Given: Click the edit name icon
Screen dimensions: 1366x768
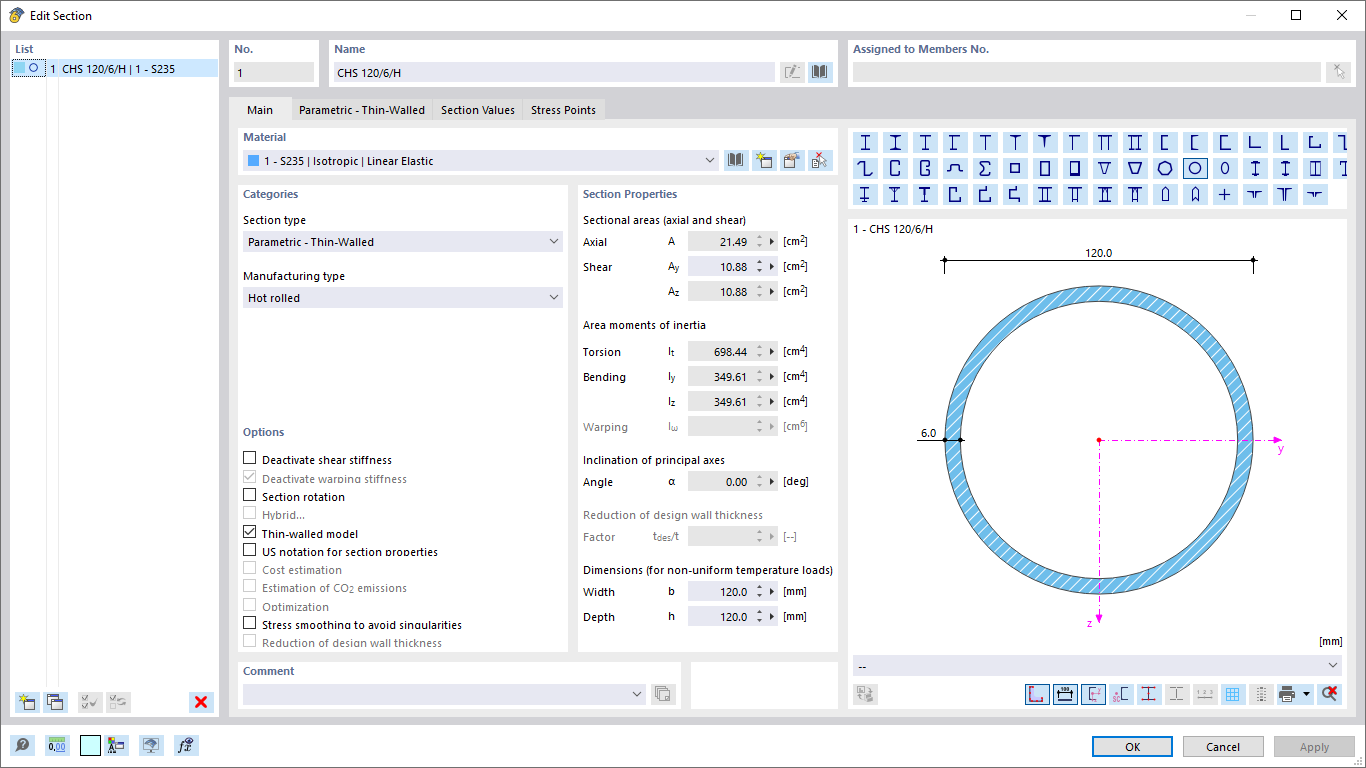Looking at the screenshot, I should [x=792, y=72].
